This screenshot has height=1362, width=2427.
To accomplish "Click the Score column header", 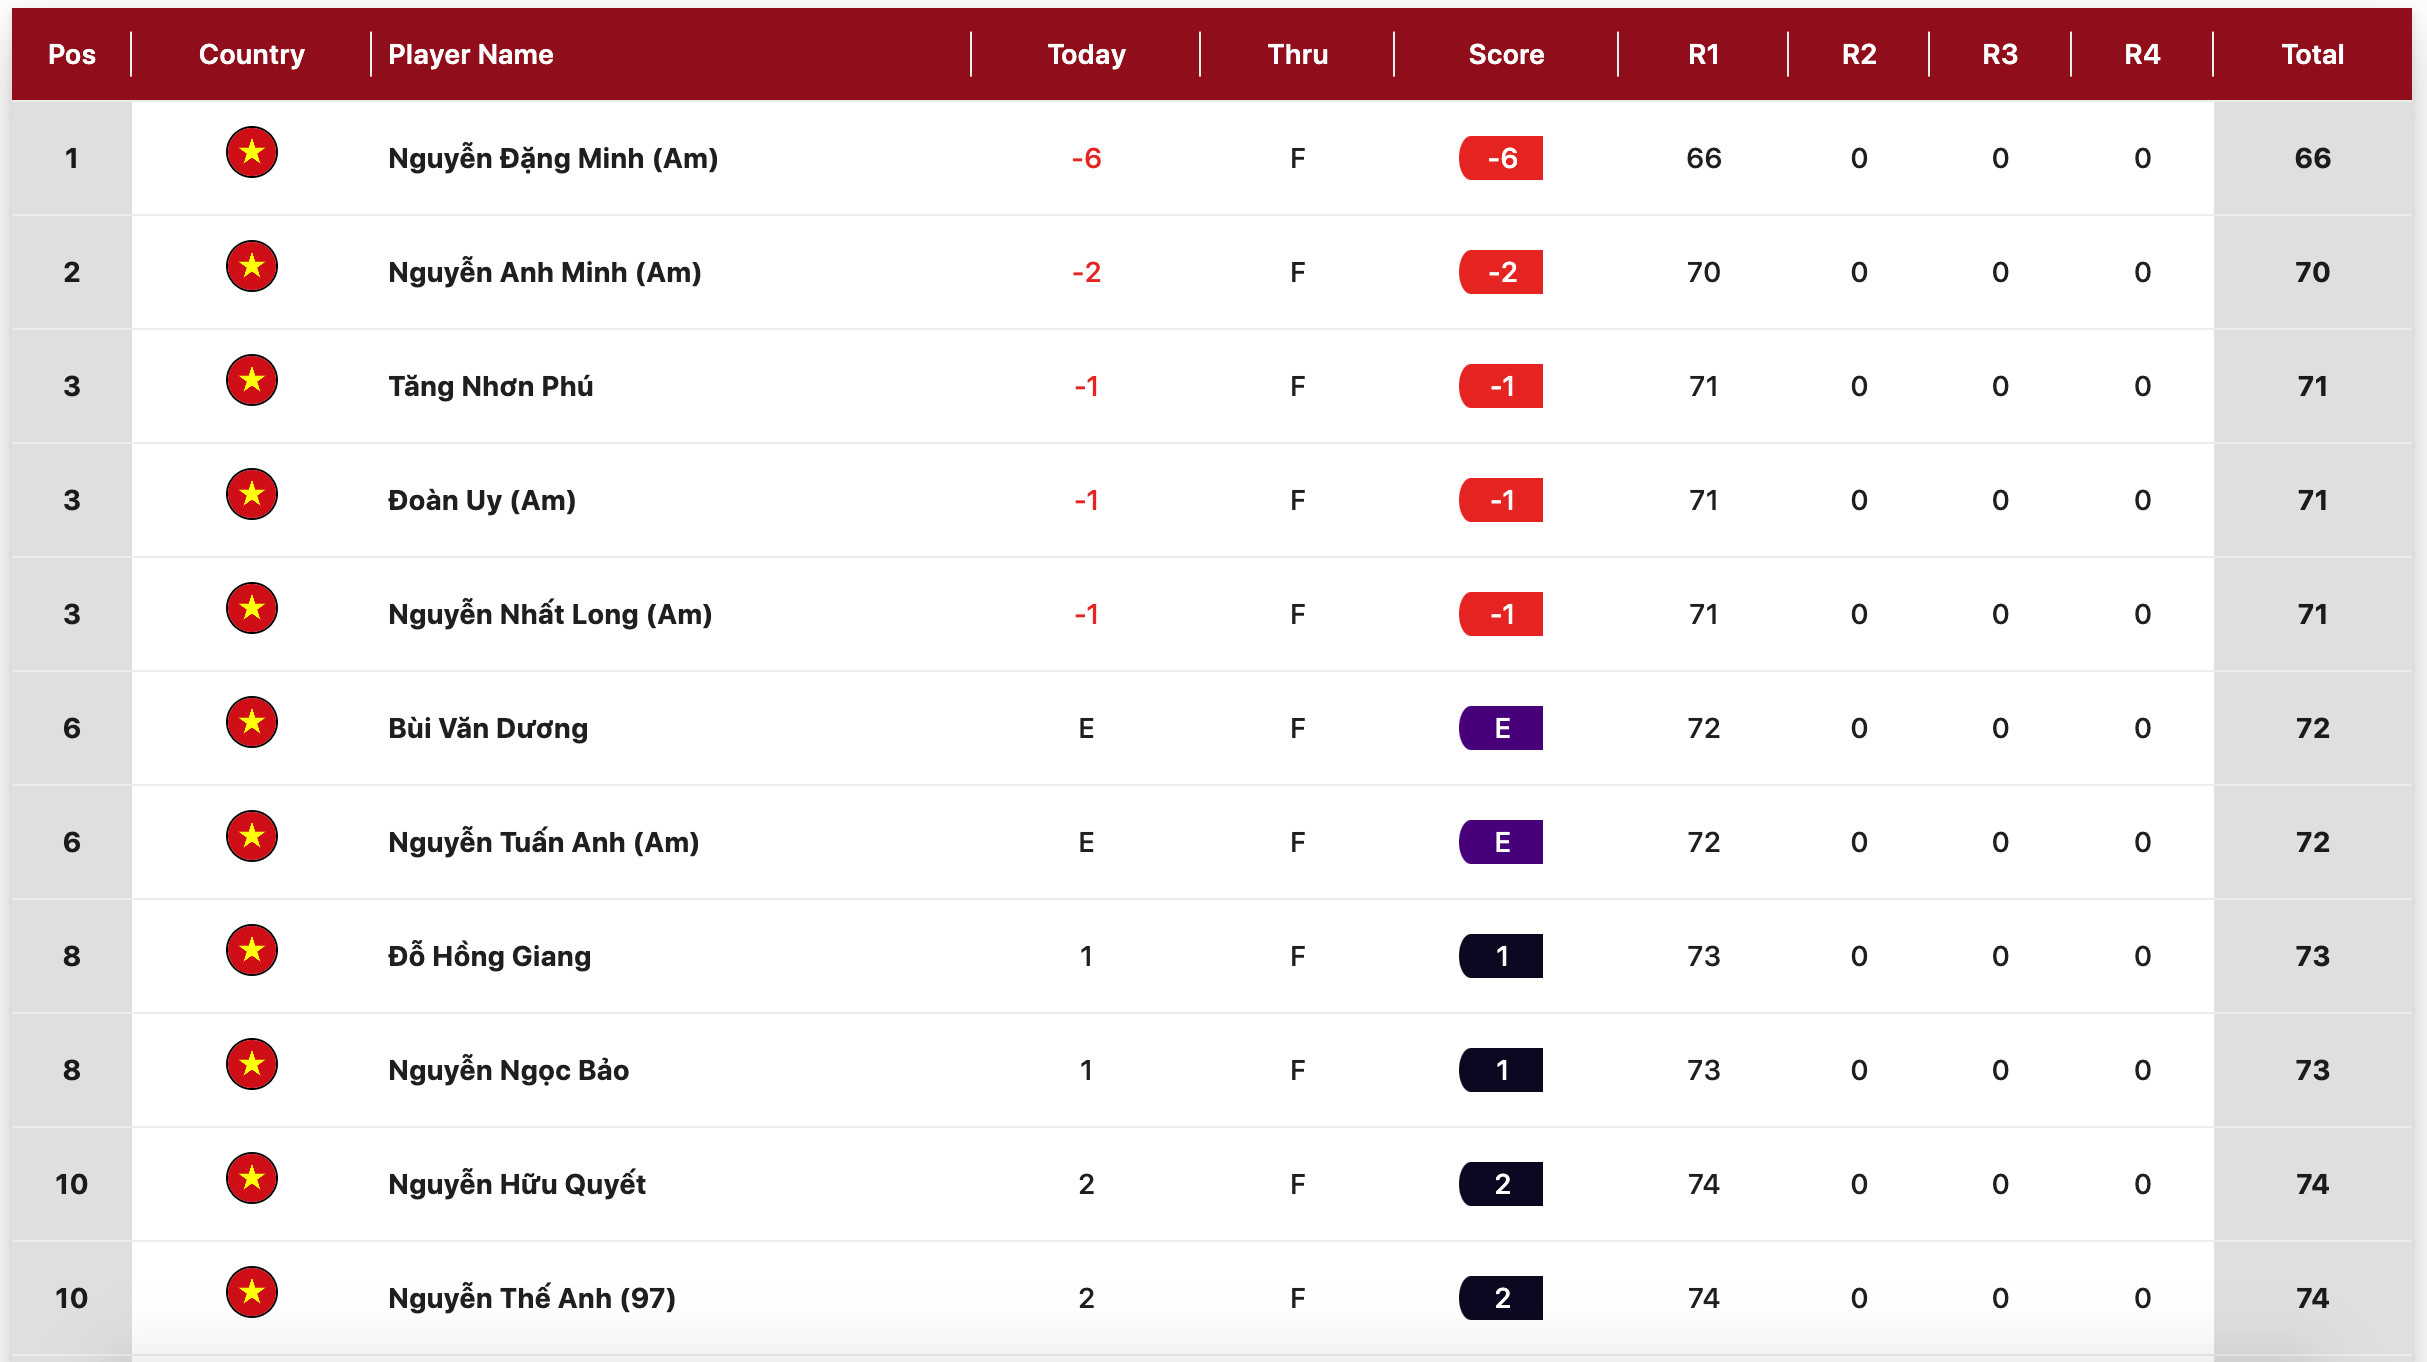I will pyautogui.click(x=1505, y=54).
